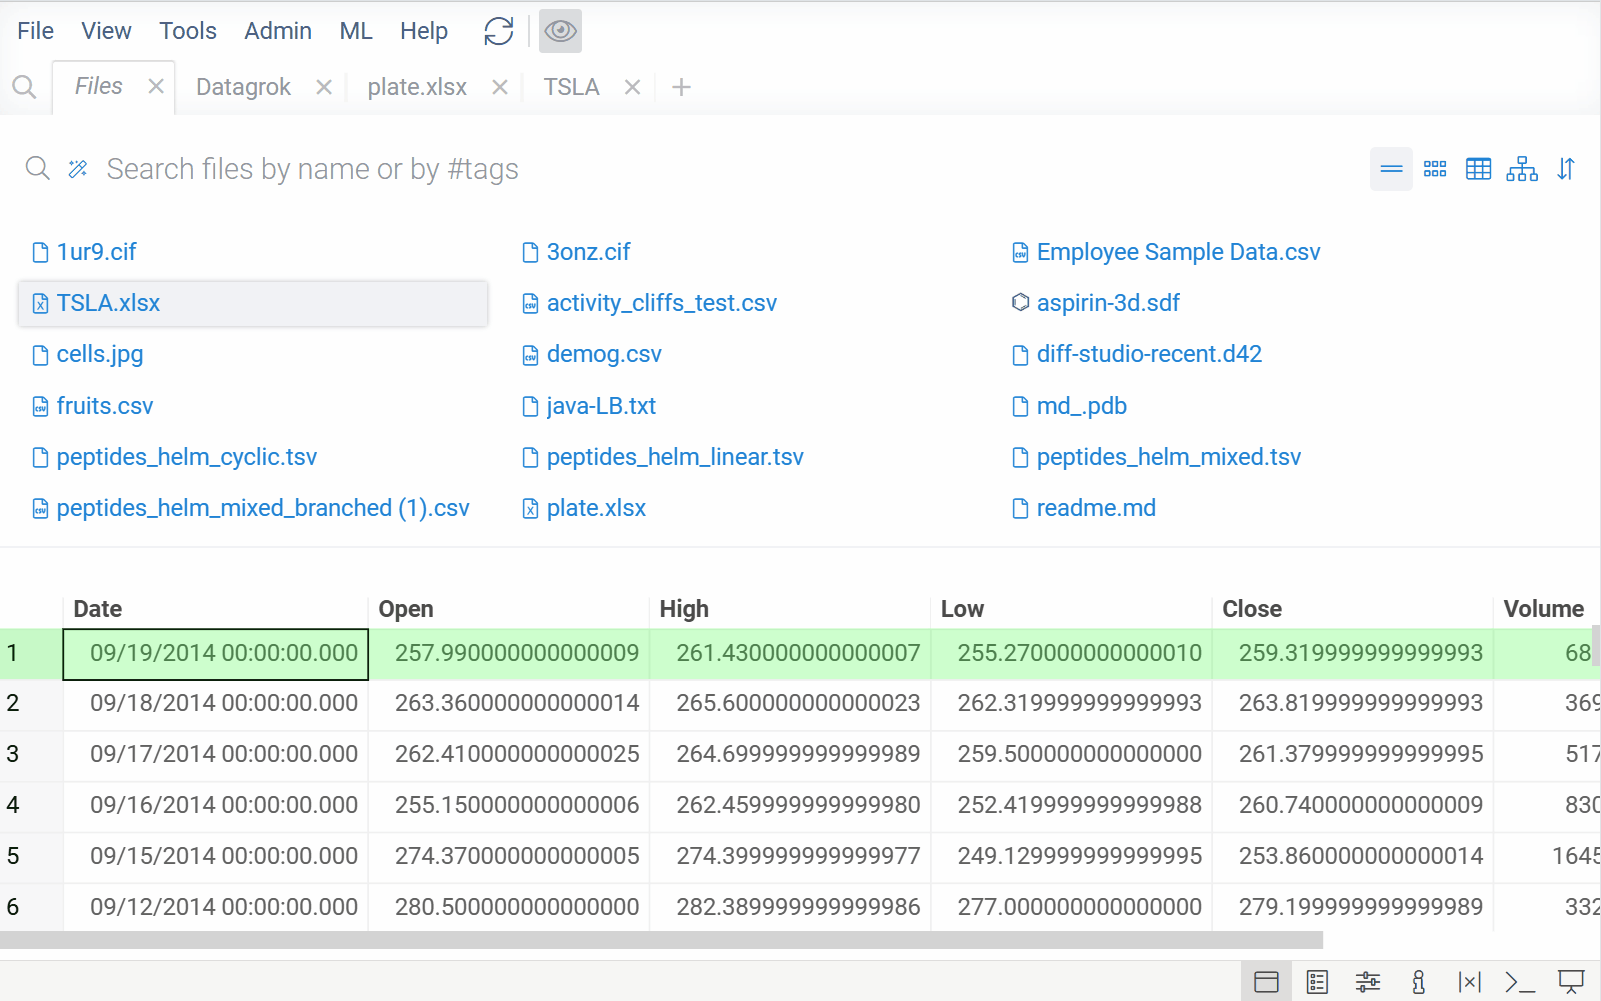The height and width of the screenshot is (1001, 1601).
Task: Toggle the eye preview in the top toolbar
Action: (560, 31)
